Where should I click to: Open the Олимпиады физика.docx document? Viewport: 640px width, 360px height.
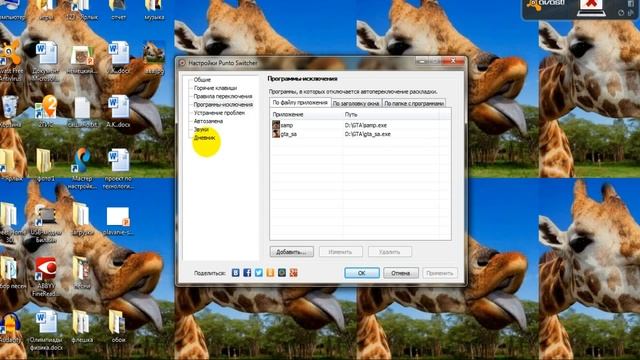pyautogui.click(x=46, y=331)
